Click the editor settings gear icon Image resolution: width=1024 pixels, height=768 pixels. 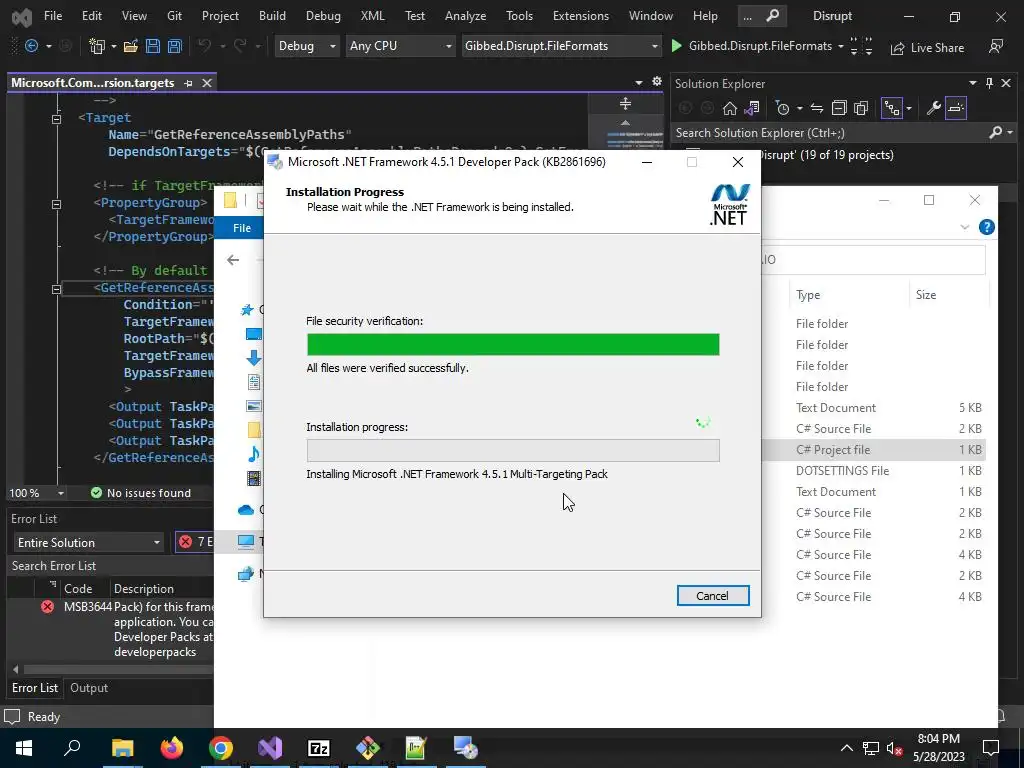coord(657,82)
